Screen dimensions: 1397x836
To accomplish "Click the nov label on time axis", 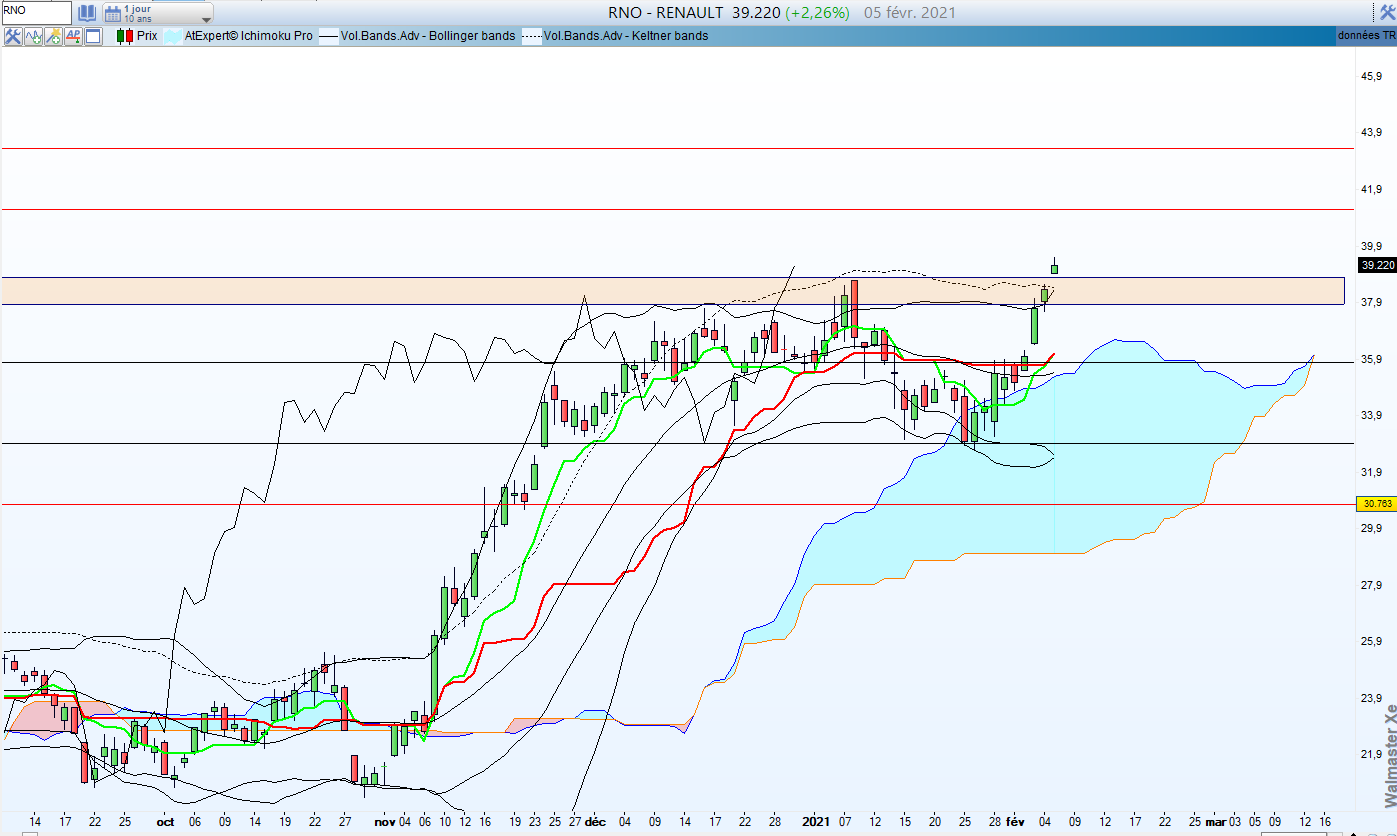I will pos(385,822).
